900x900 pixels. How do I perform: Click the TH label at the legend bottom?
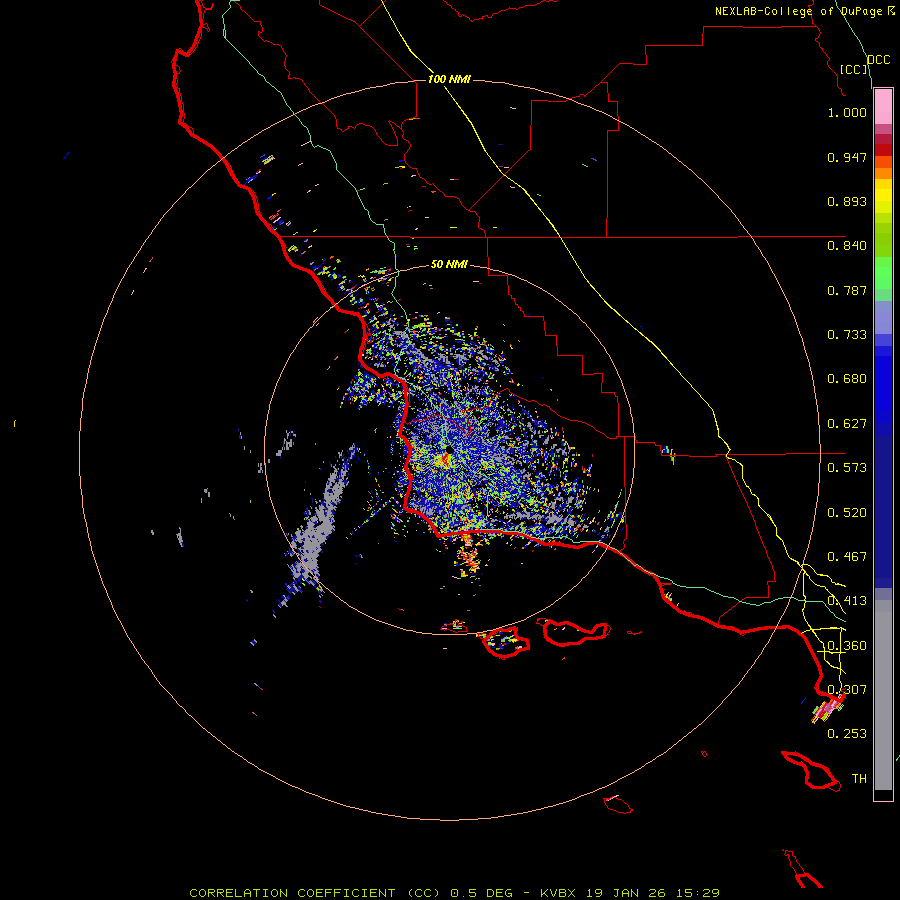coord(859,778)
